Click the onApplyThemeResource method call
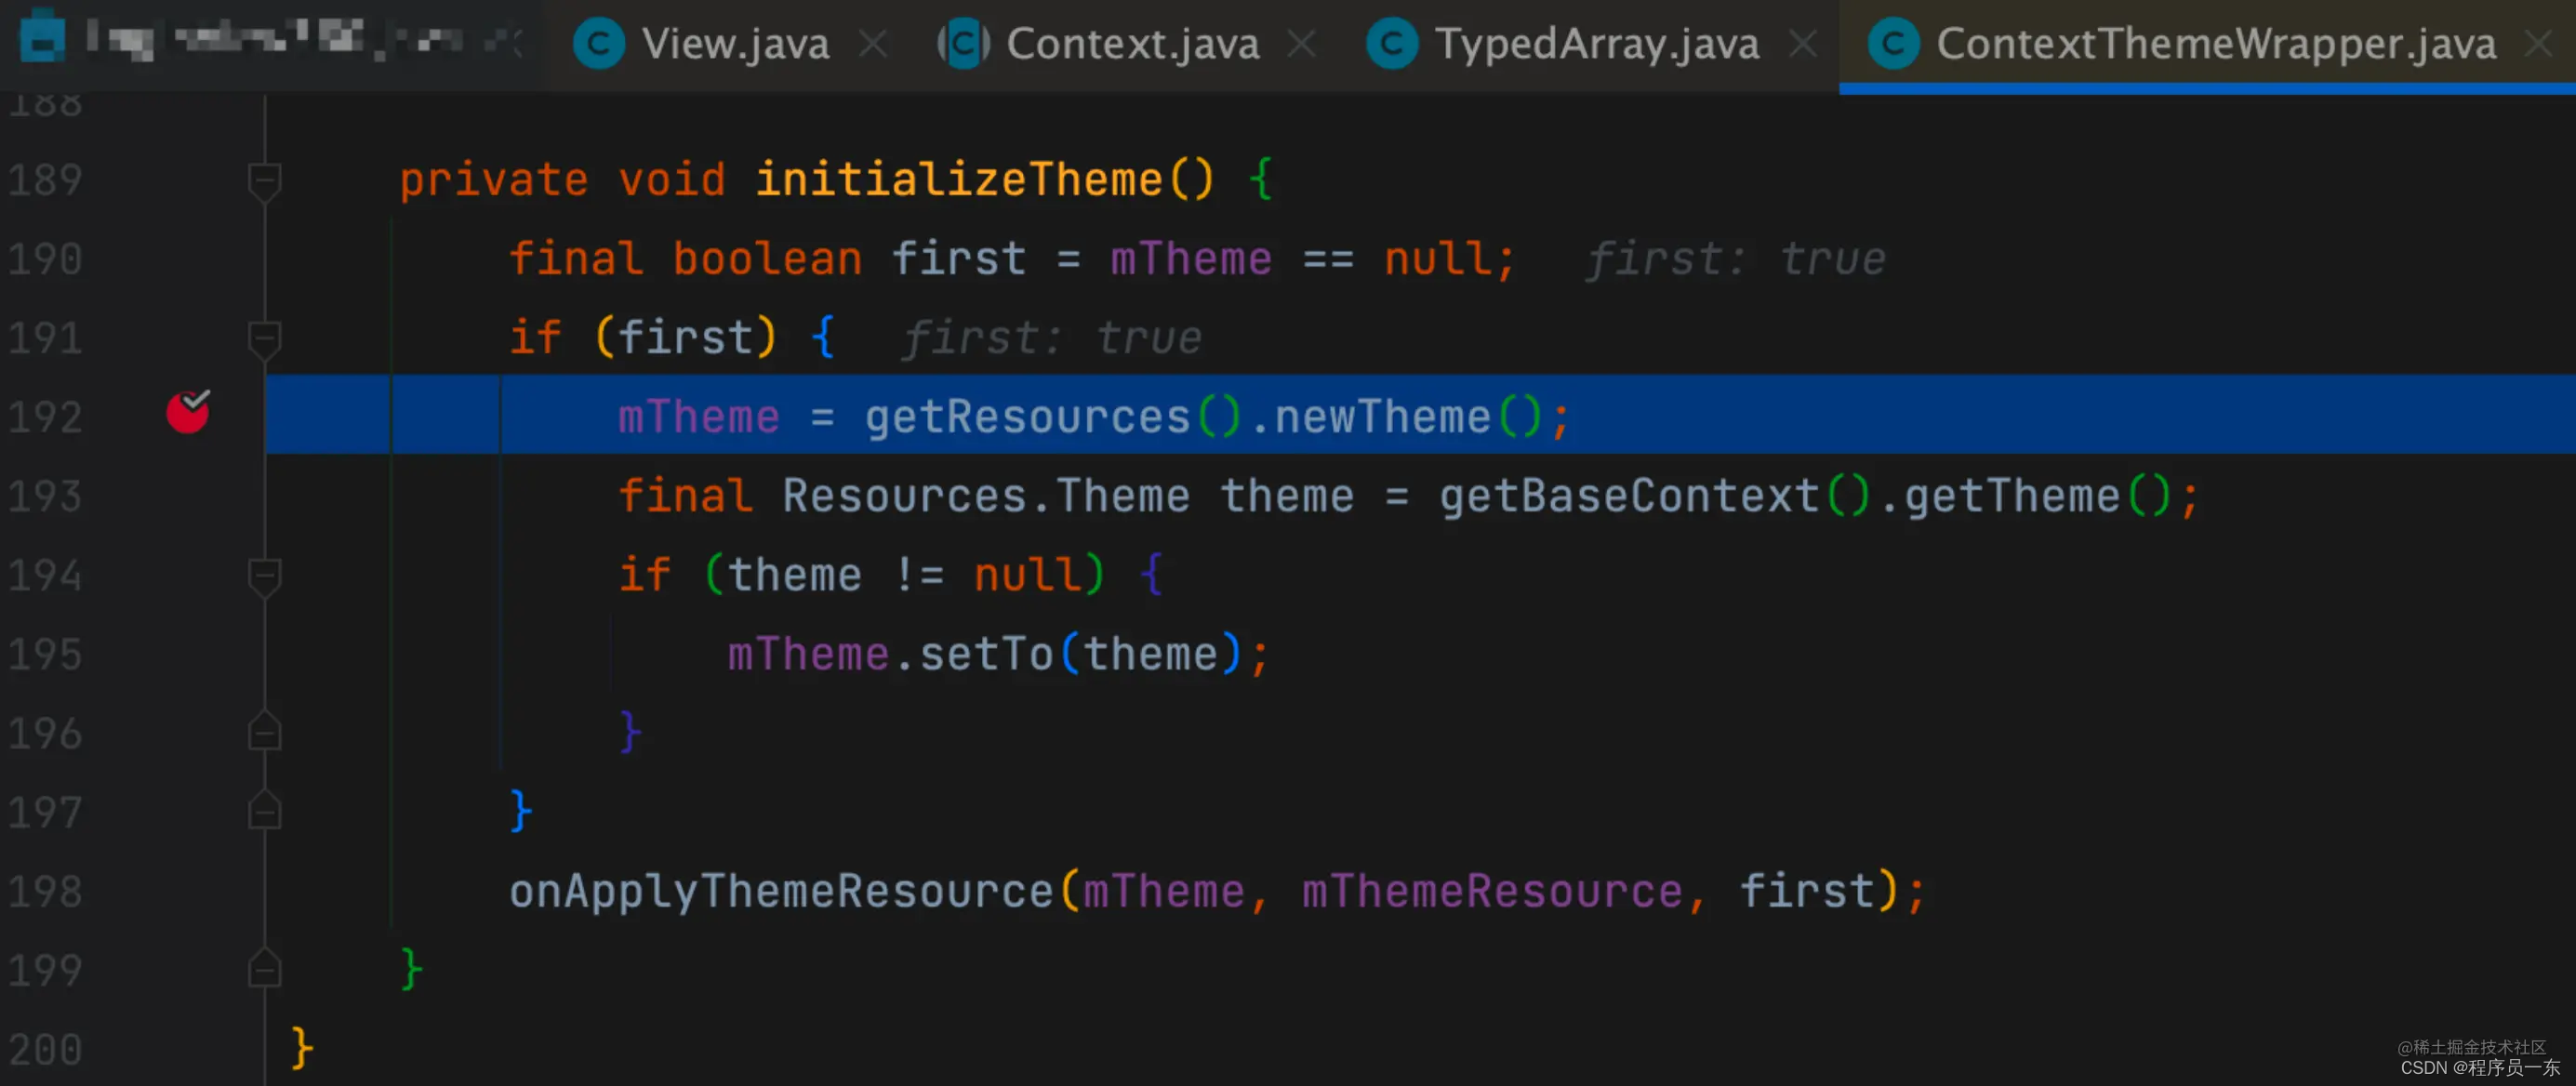2576x1086 pixels. coord(781,891)
